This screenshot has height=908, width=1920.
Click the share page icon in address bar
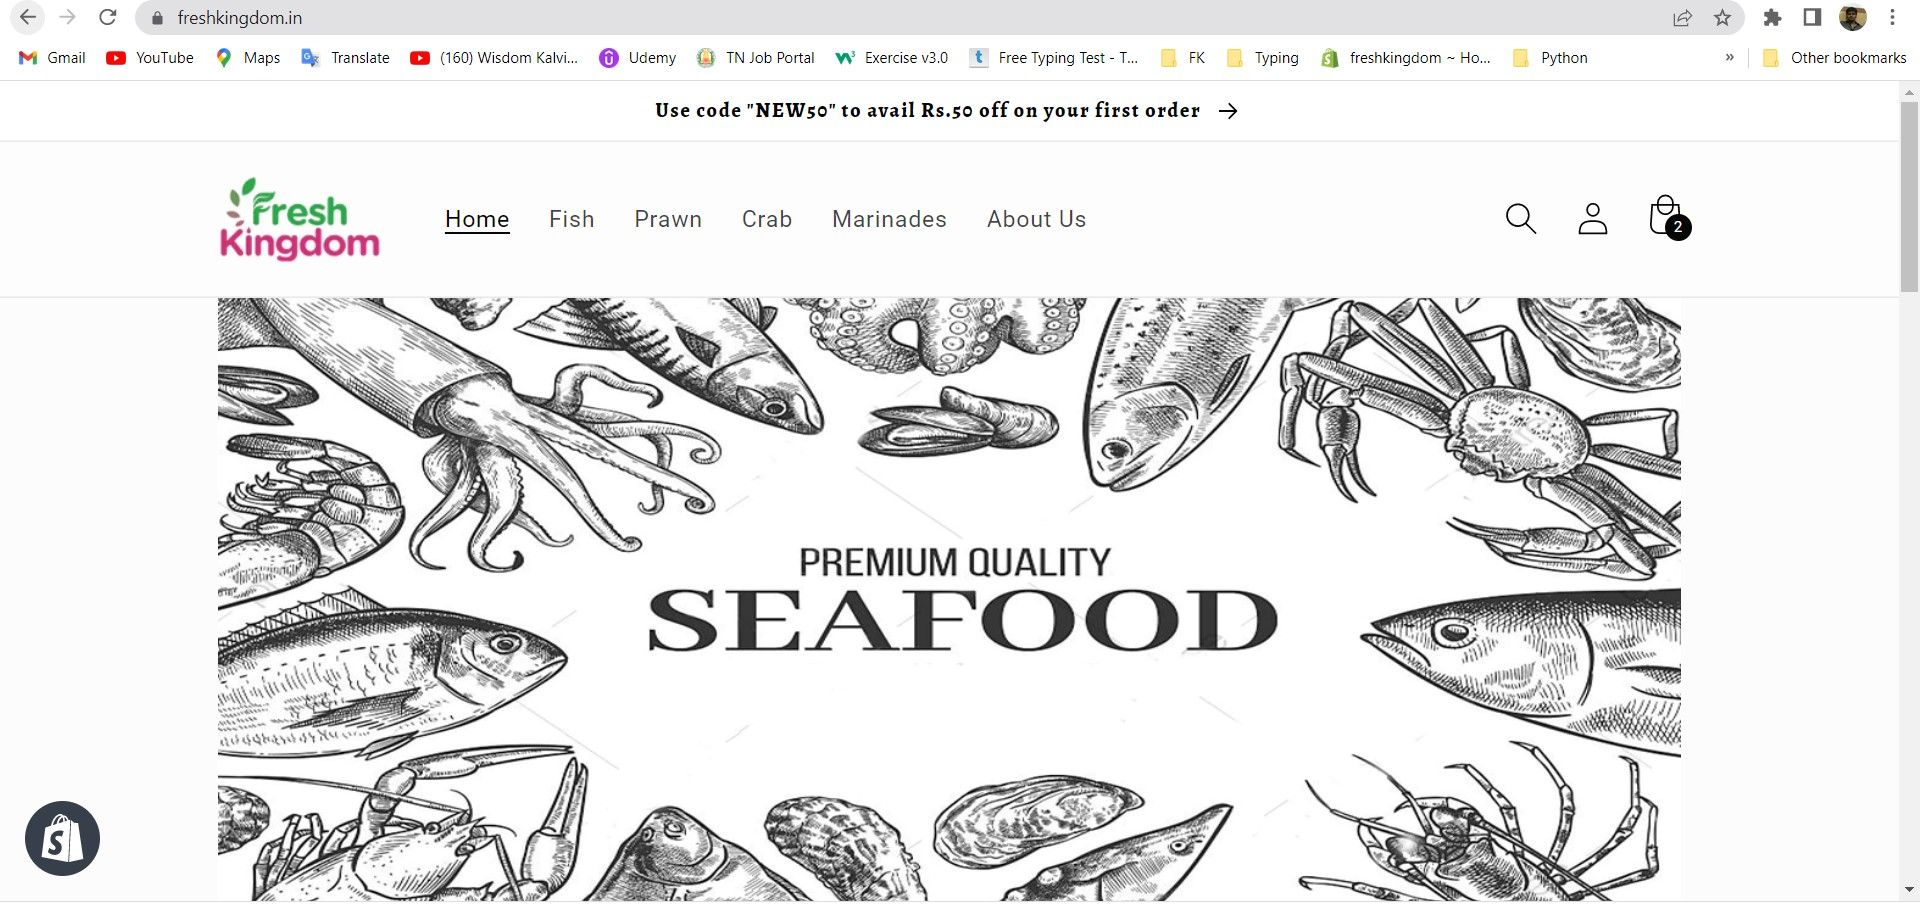click(x=1683, y=17)
